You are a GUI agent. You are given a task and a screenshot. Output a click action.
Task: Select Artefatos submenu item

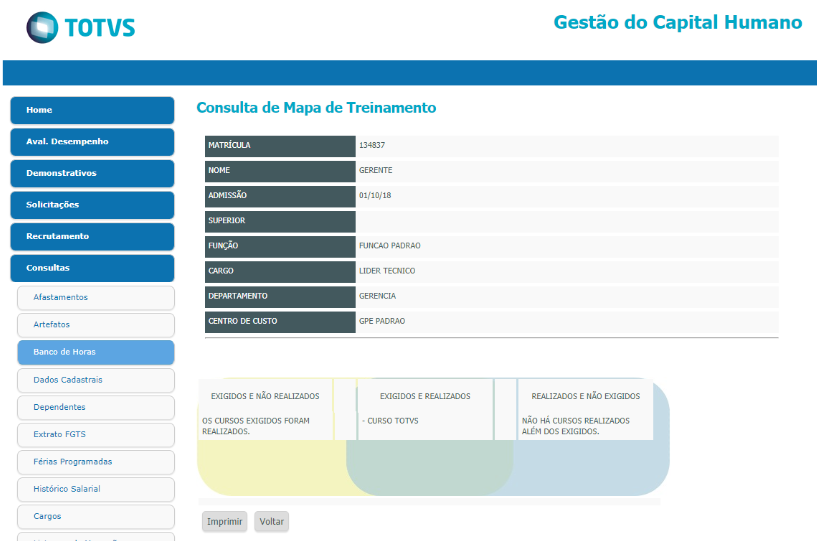pos(96,325)
